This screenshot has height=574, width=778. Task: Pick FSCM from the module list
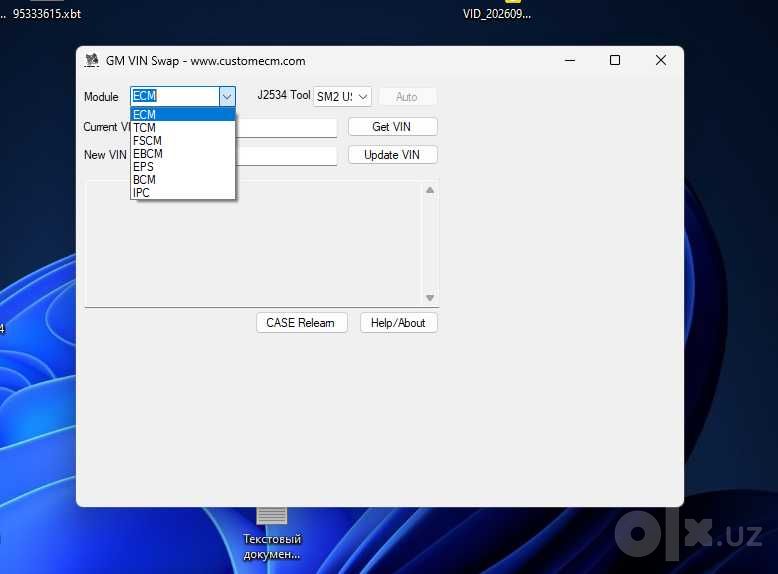(183, 140)
